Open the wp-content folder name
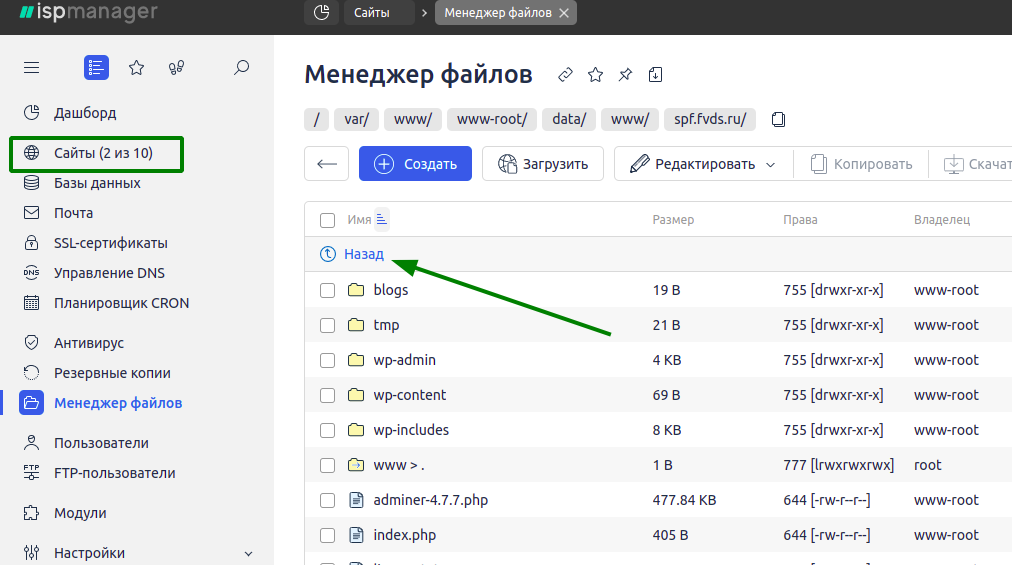The height and width of the screenshot is (565, 1012). coord(410,395)
